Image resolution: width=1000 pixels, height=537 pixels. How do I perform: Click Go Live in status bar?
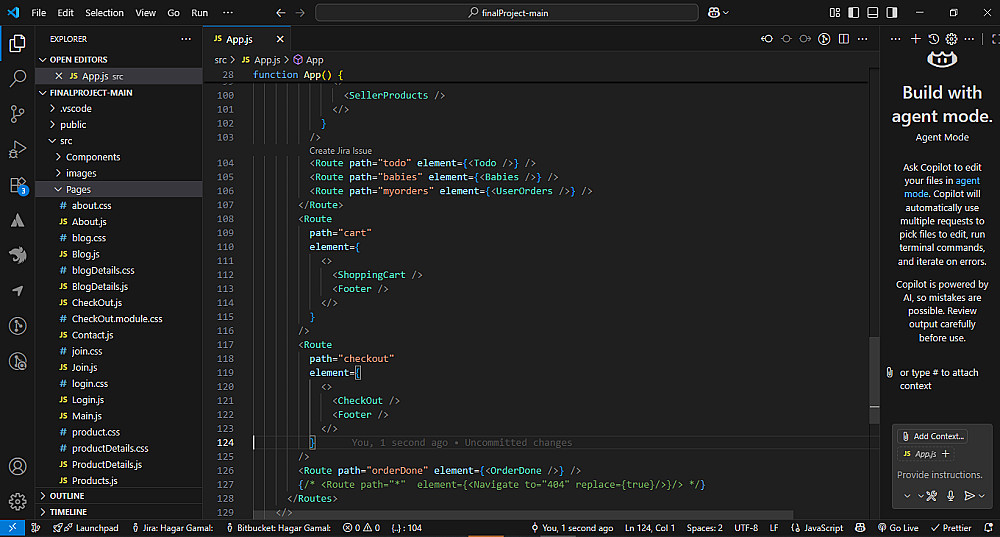[x=897, y=528]
